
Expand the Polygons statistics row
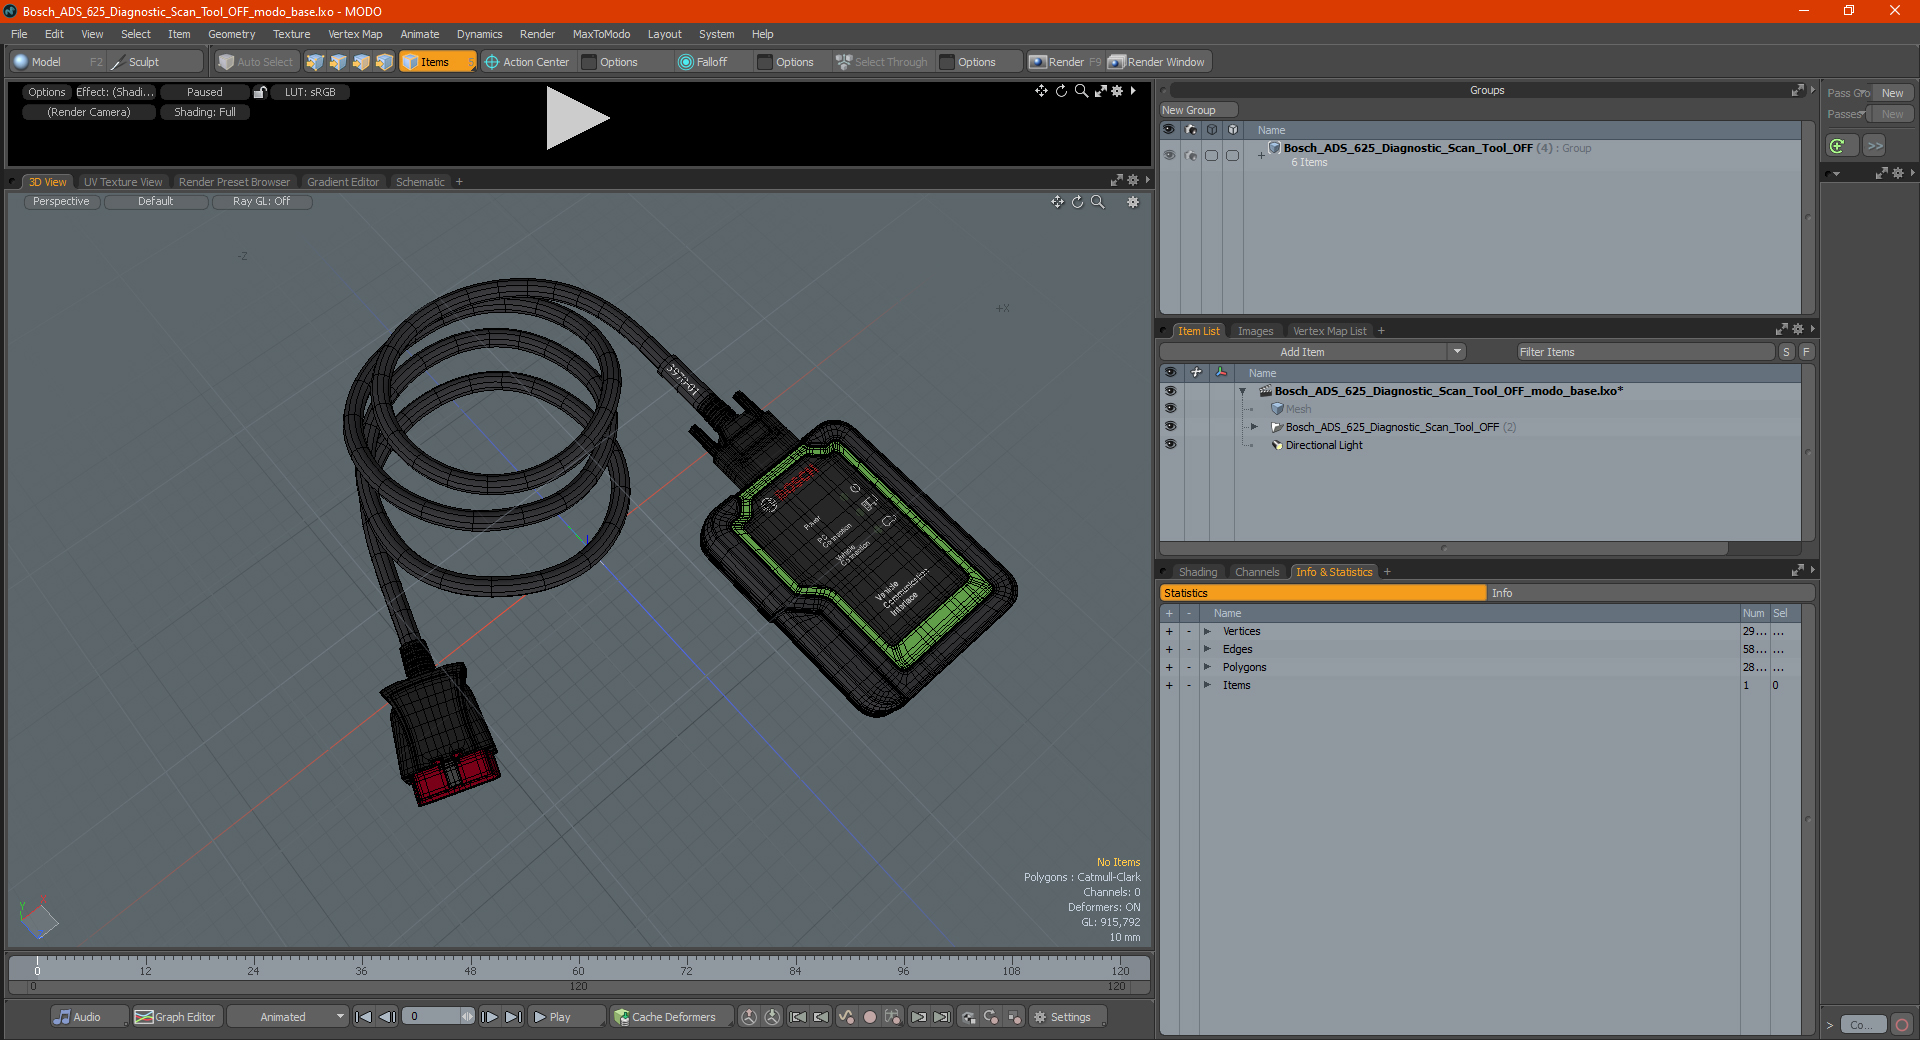click(x=1207, y=668)
